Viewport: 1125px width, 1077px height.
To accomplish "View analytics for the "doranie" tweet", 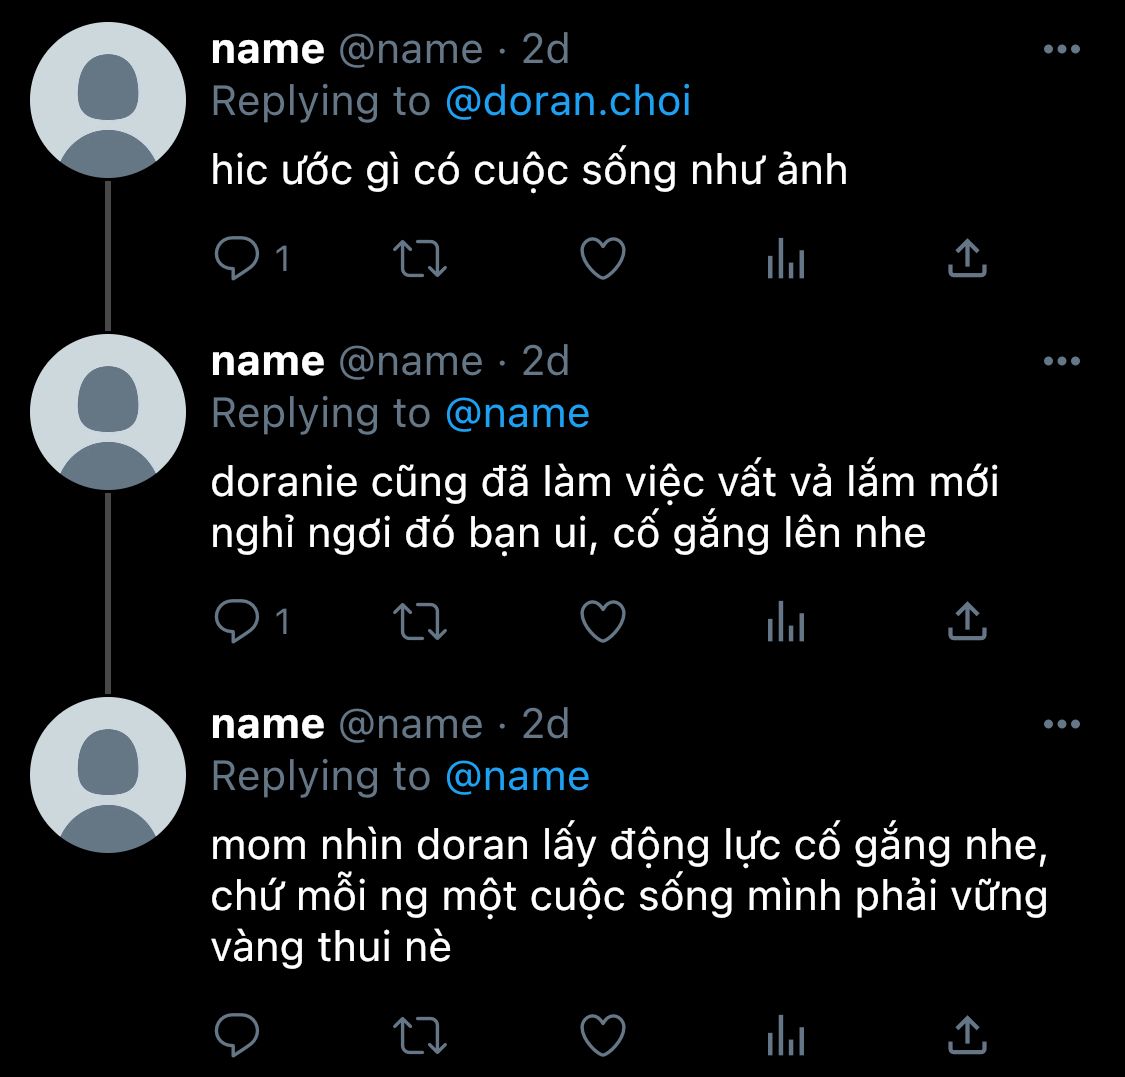I will click(x=786, y=621).
